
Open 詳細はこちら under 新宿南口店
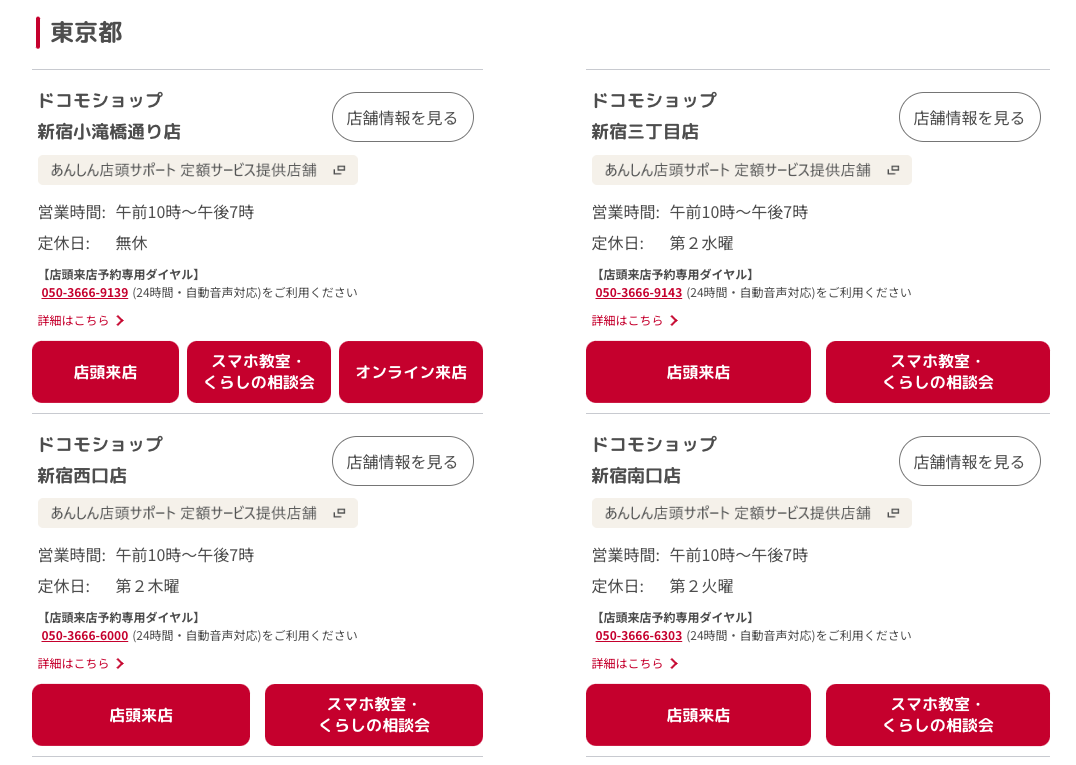pos(627,663)
